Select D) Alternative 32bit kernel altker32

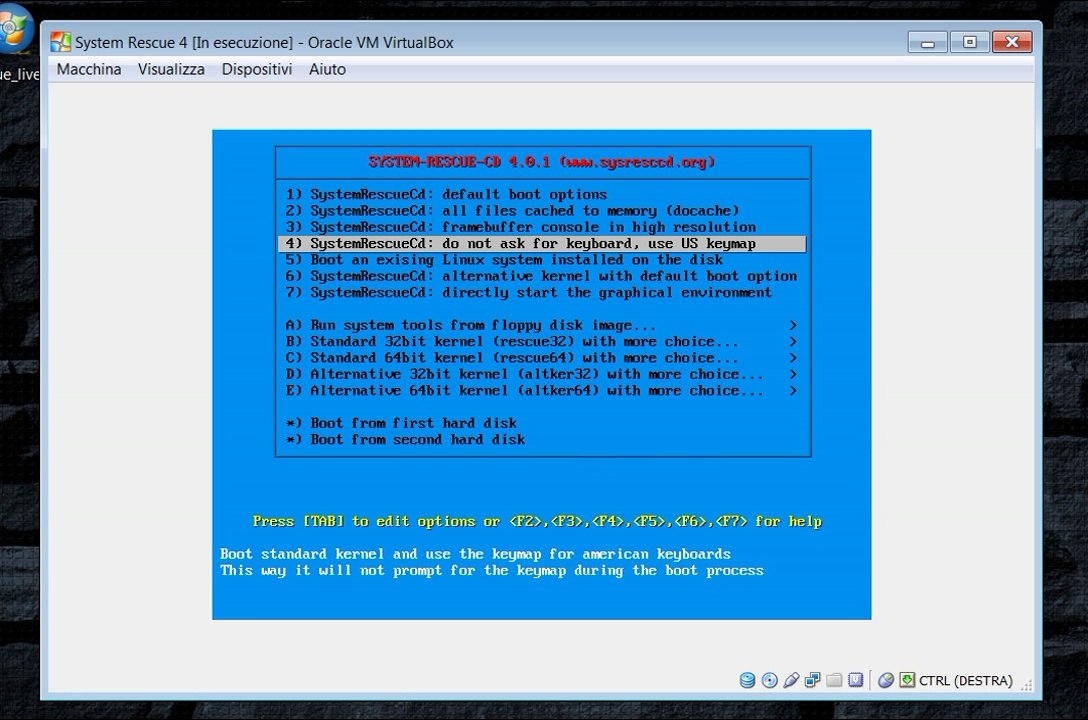click(x=542, y=375)
